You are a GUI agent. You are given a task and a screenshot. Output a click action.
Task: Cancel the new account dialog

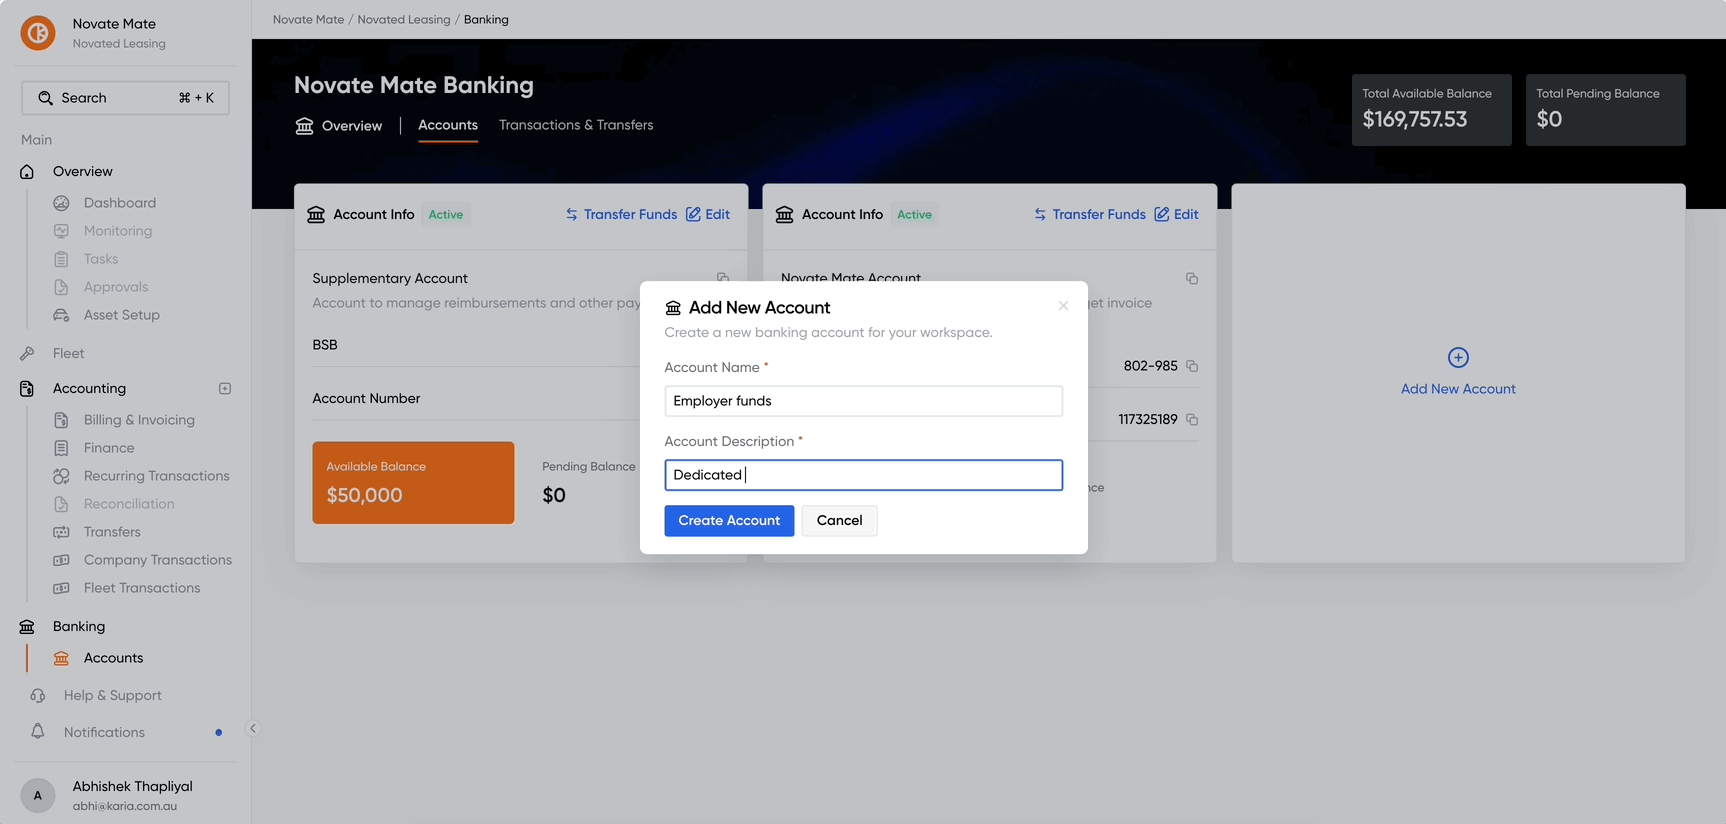point(839,520)
